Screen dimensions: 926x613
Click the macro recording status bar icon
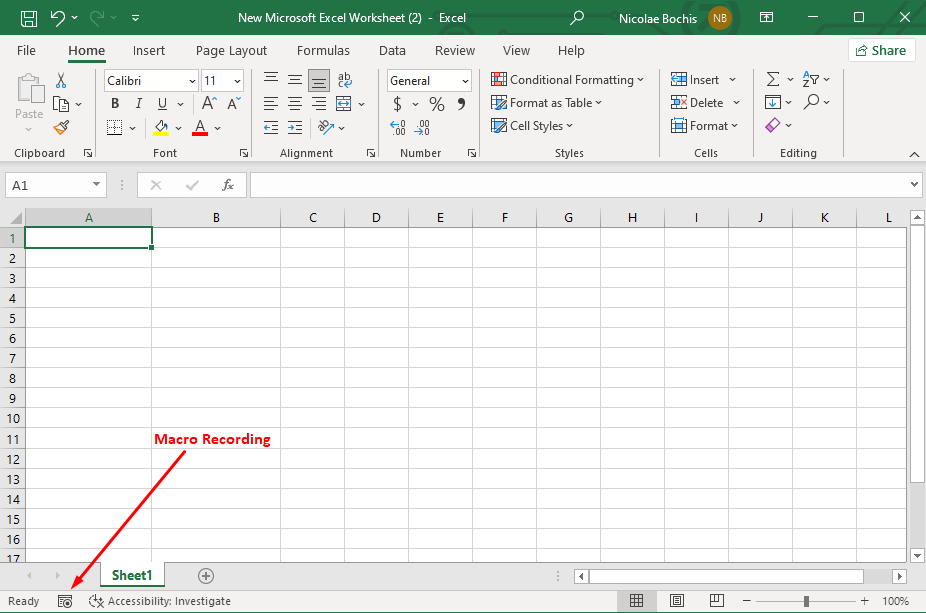click(x=65, y=601)
